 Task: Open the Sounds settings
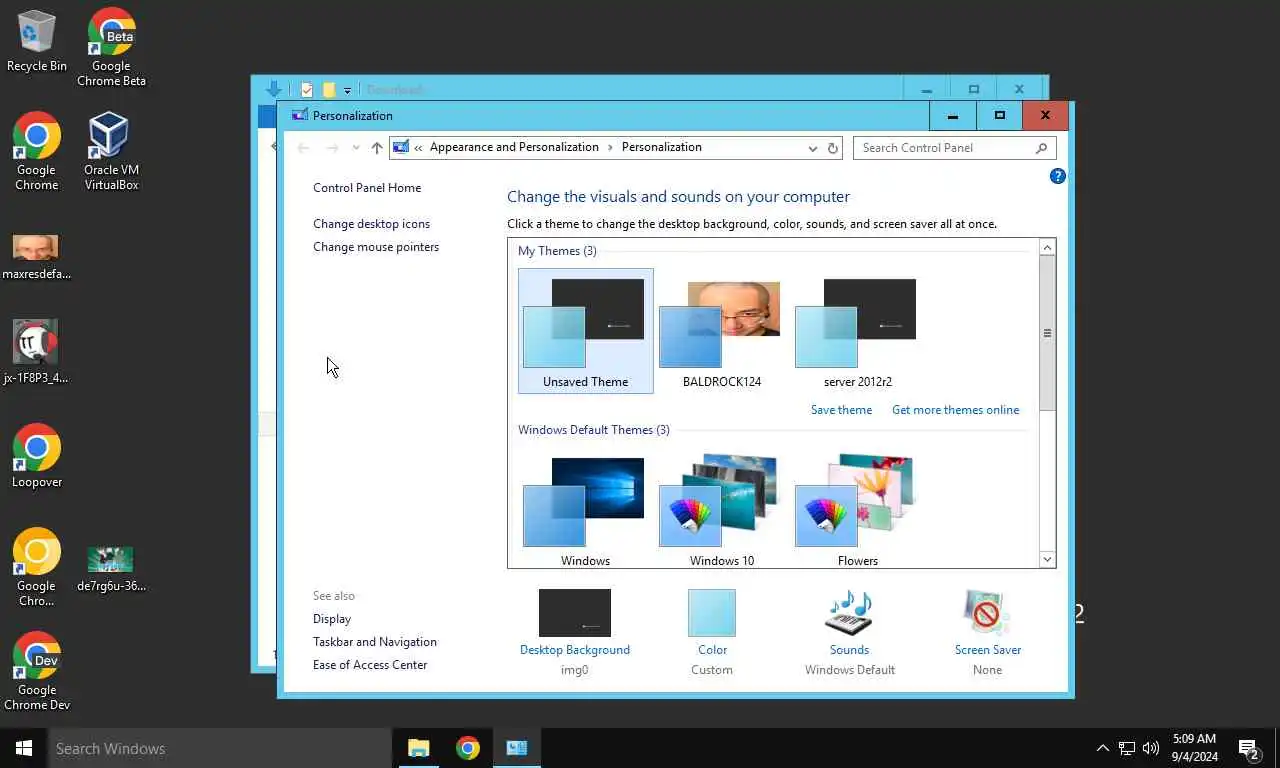[x=849, y=632]
